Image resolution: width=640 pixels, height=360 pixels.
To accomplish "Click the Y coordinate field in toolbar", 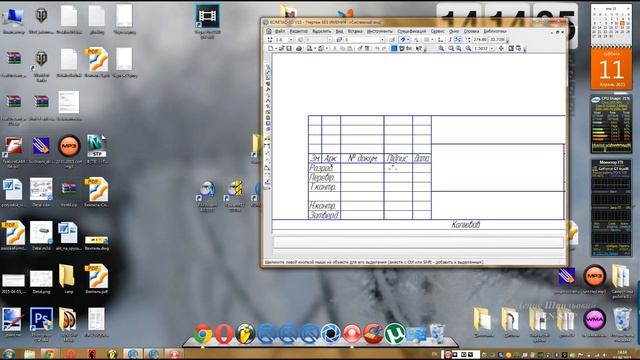I will [x=497, y=40].
